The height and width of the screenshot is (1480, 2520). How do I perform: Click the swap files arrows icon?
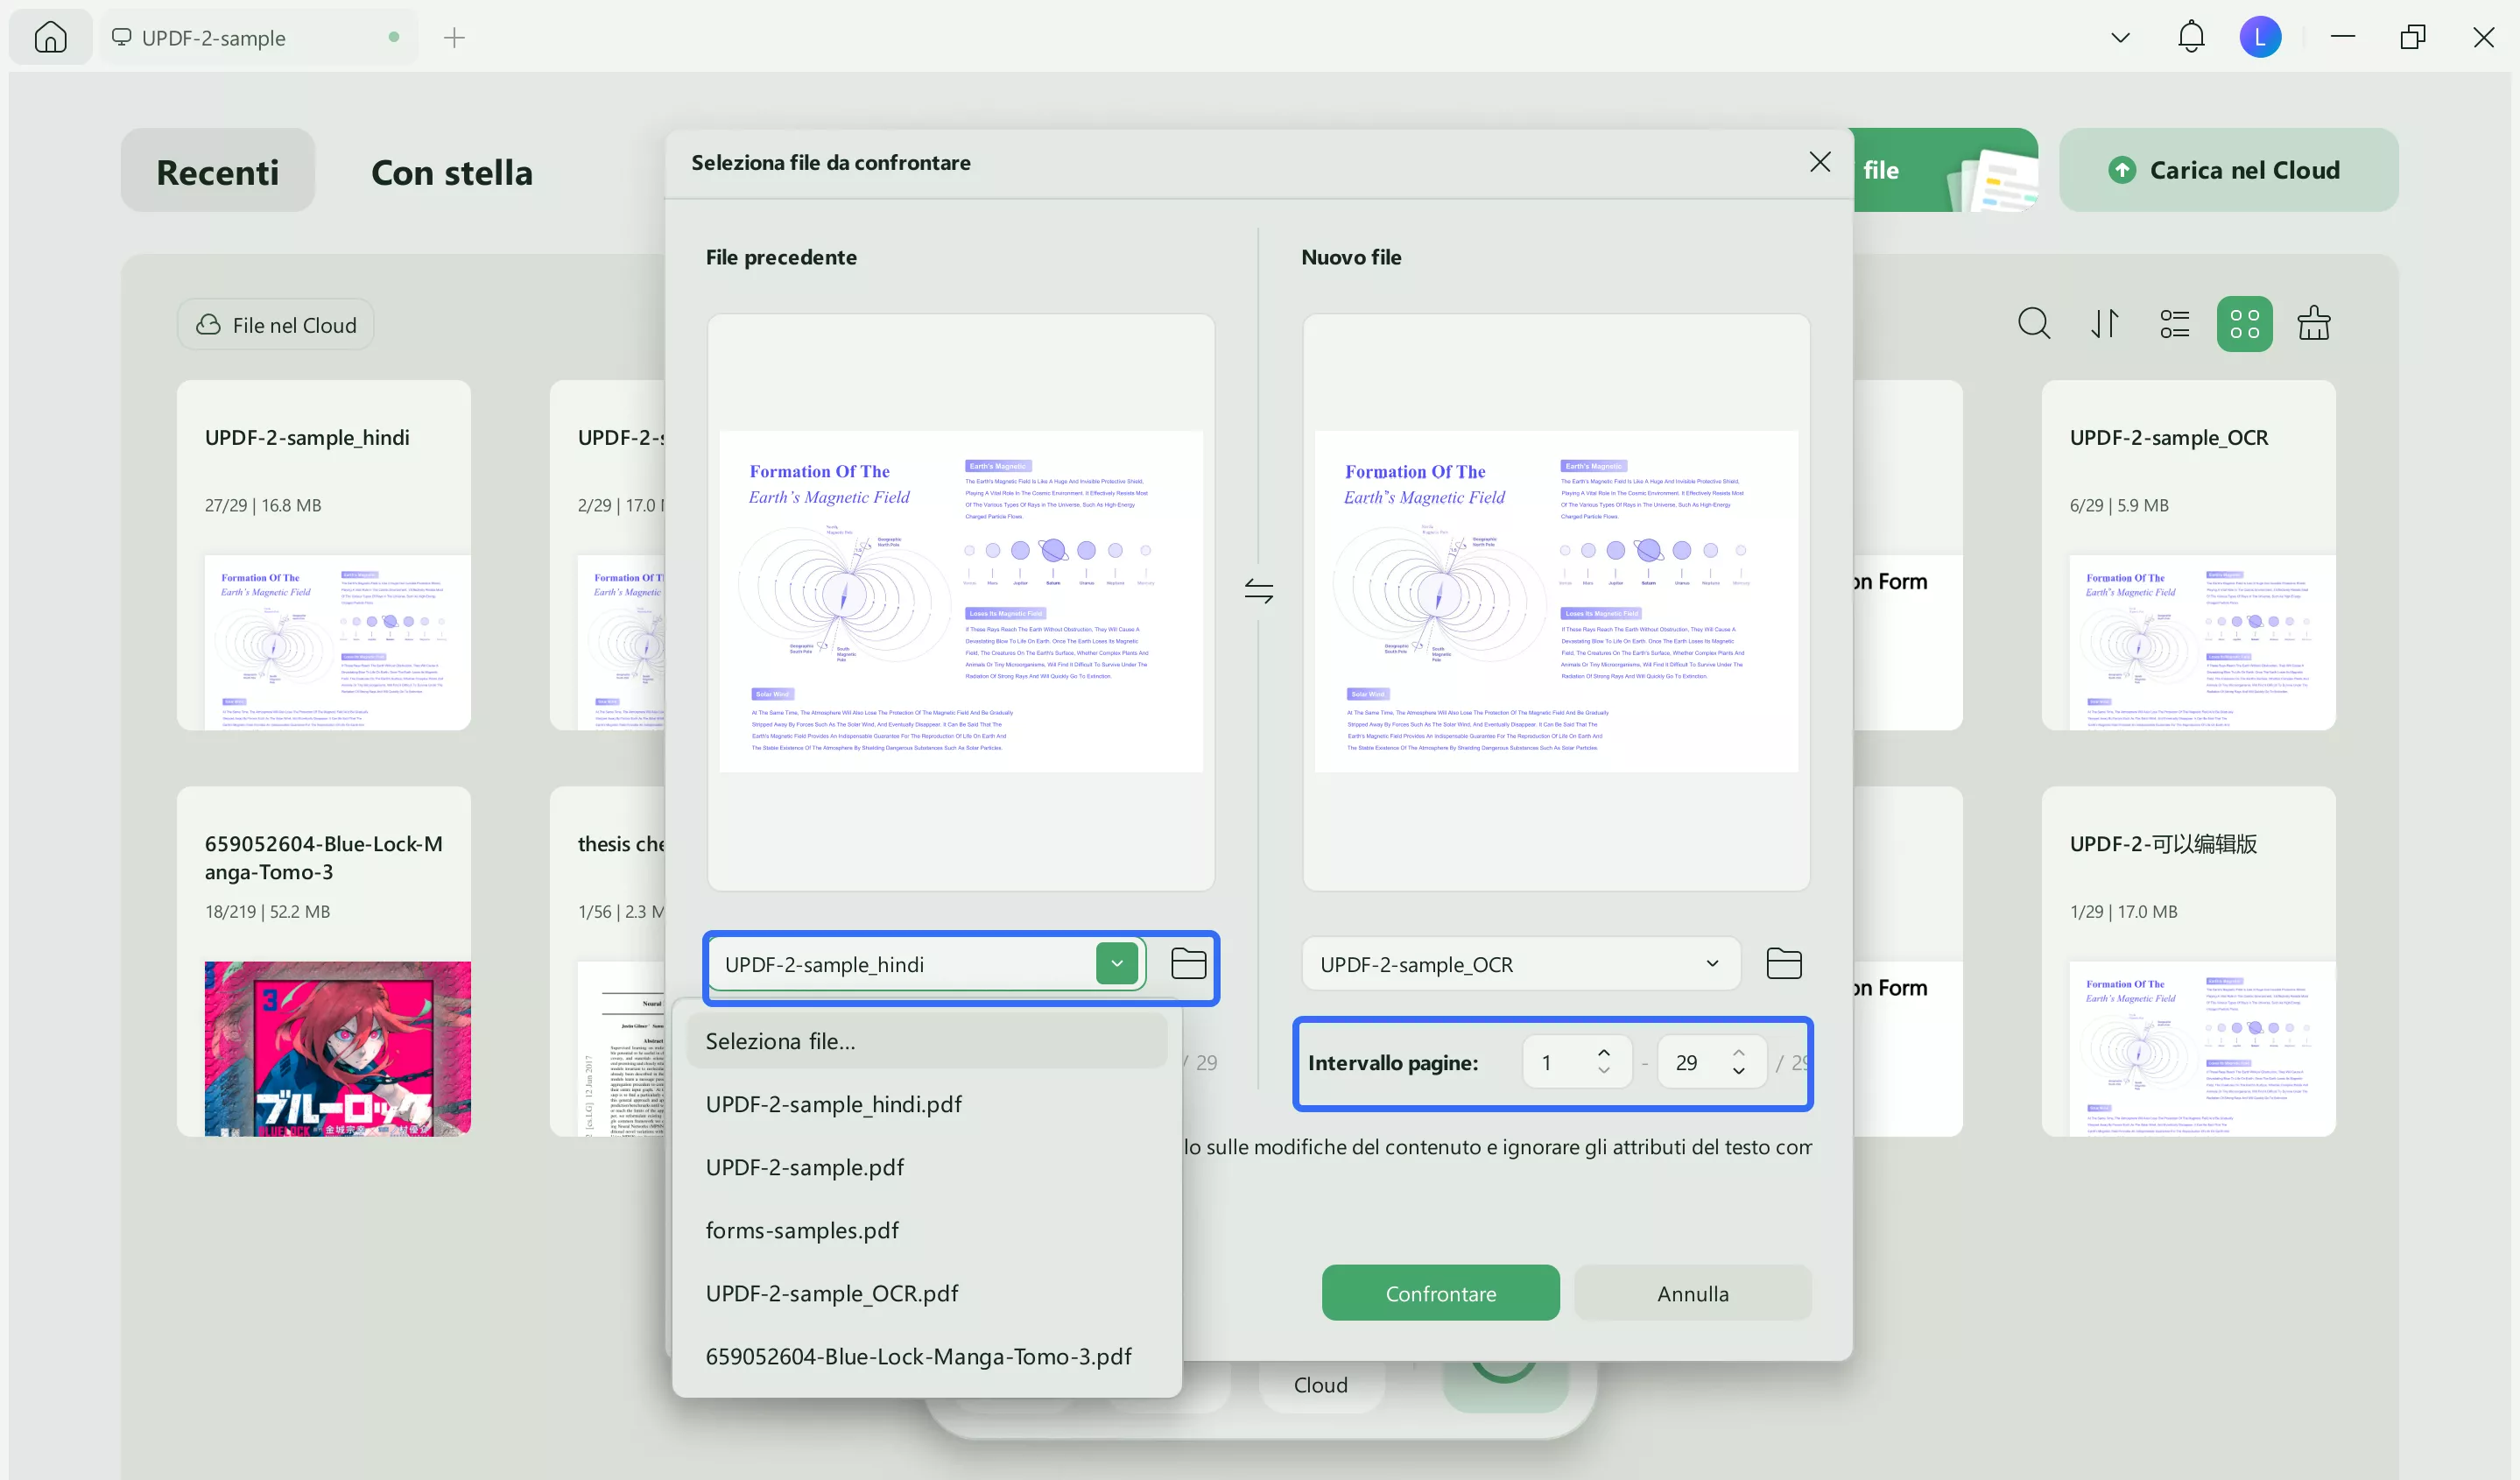[1258, 591]
